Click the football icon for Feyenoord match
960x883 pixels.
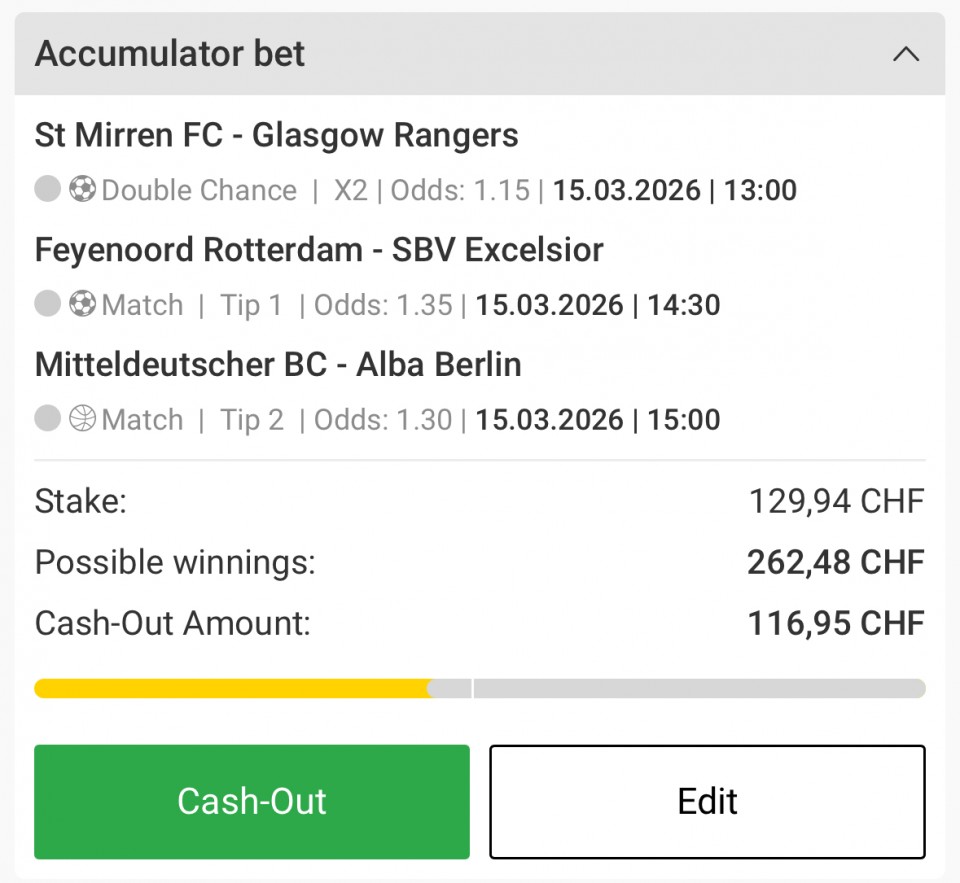[x=82, y=304]
